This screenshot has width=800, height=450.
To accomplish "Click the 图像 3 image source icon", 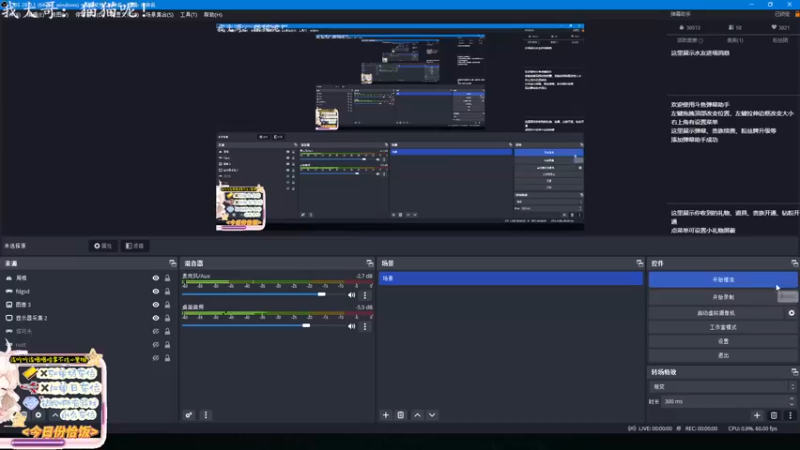I will click(9, 305).
